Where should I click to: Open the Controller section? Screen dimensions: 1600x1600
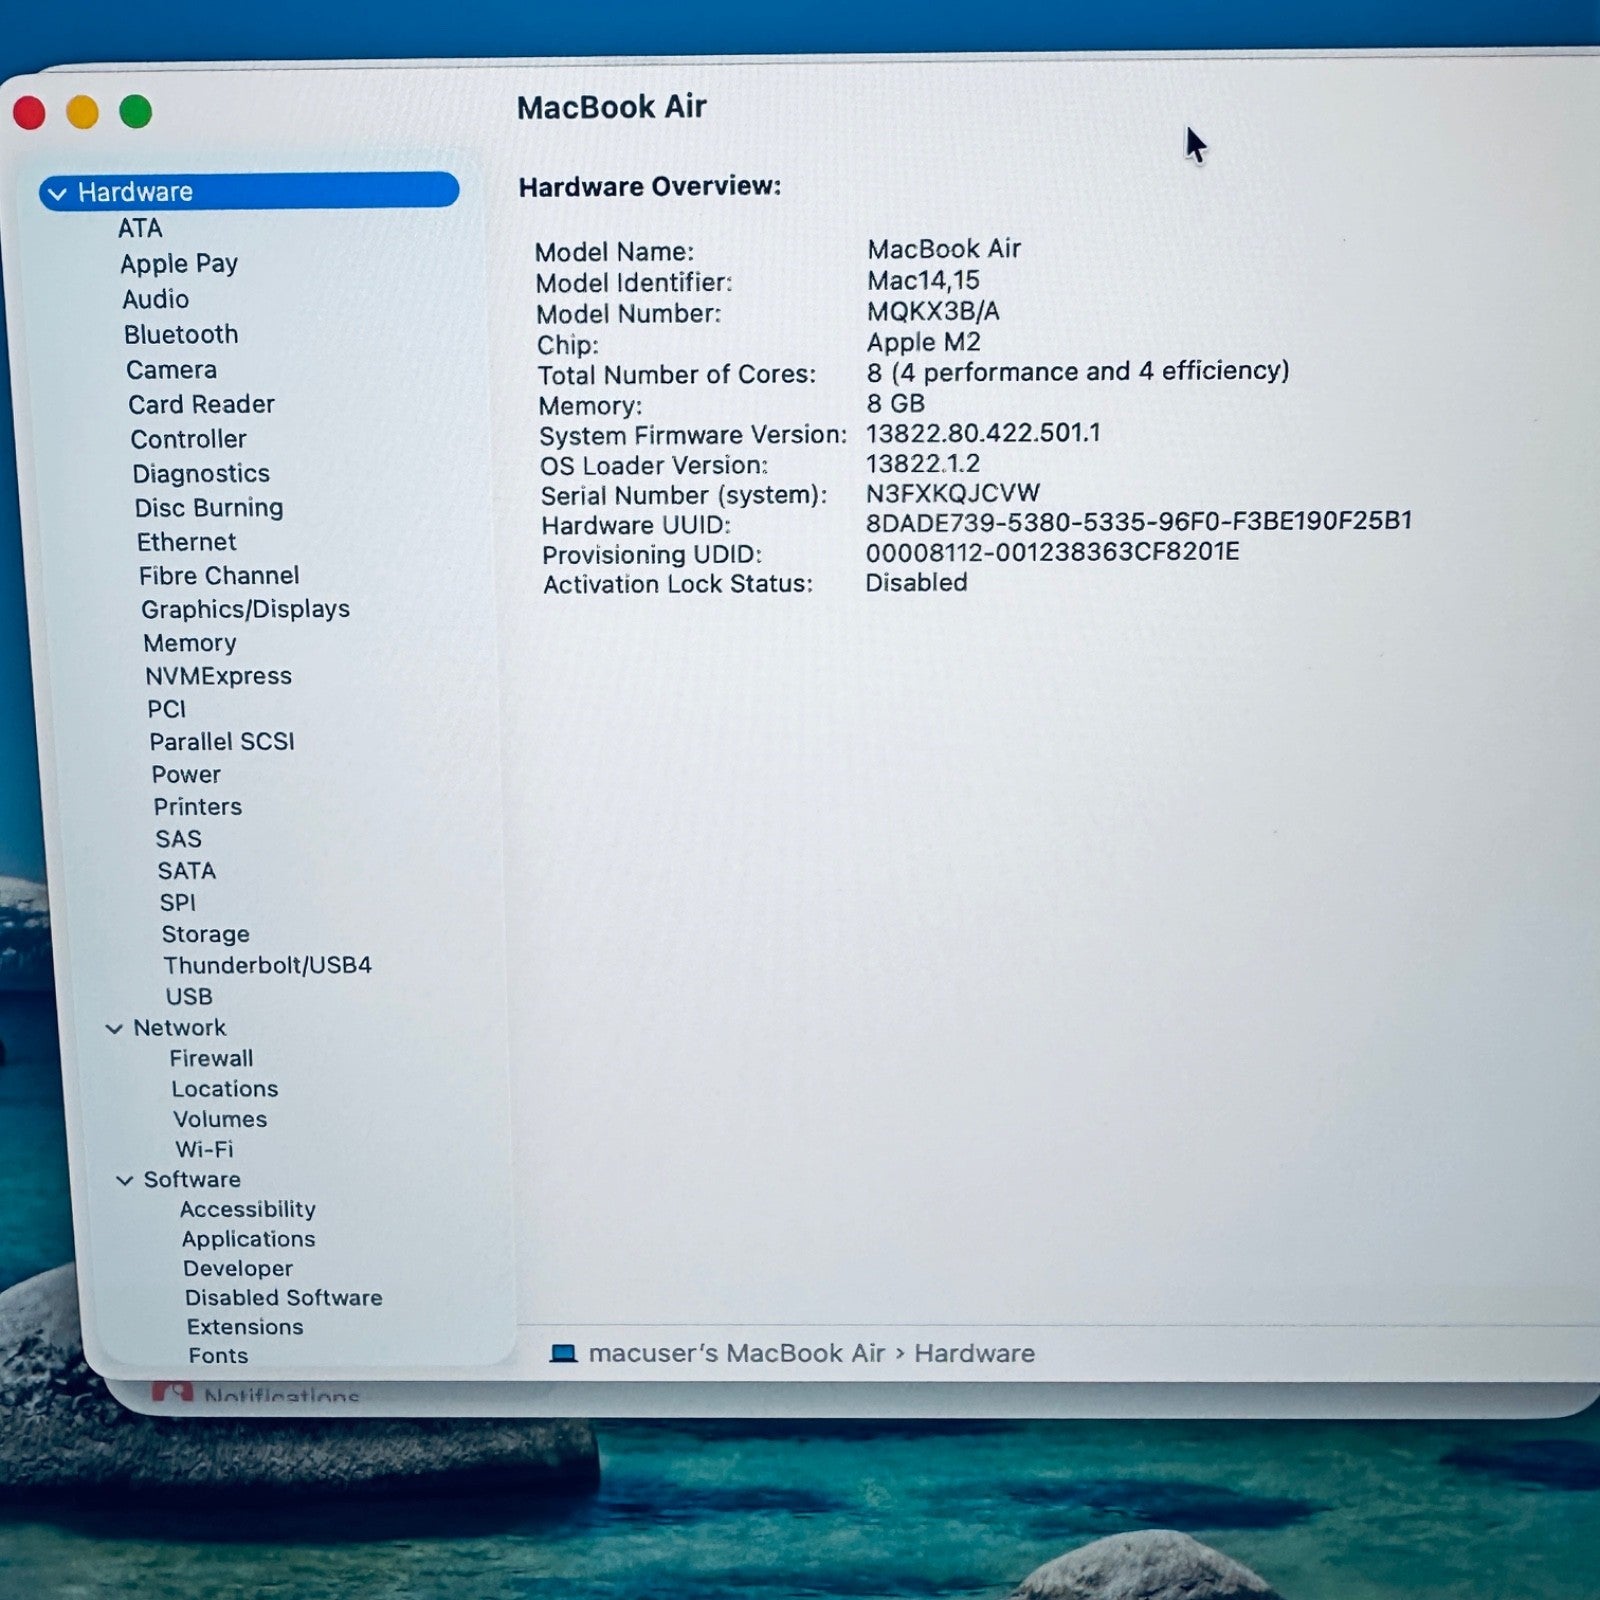pos(188,439)
